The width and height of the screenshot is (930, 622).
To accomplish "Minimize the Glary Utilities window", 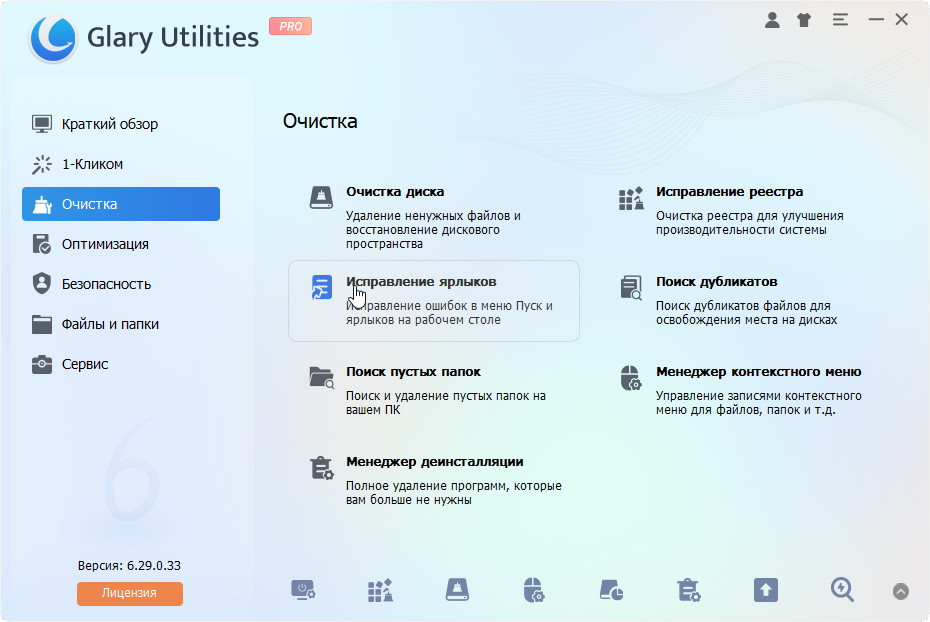I will [876, 20].
